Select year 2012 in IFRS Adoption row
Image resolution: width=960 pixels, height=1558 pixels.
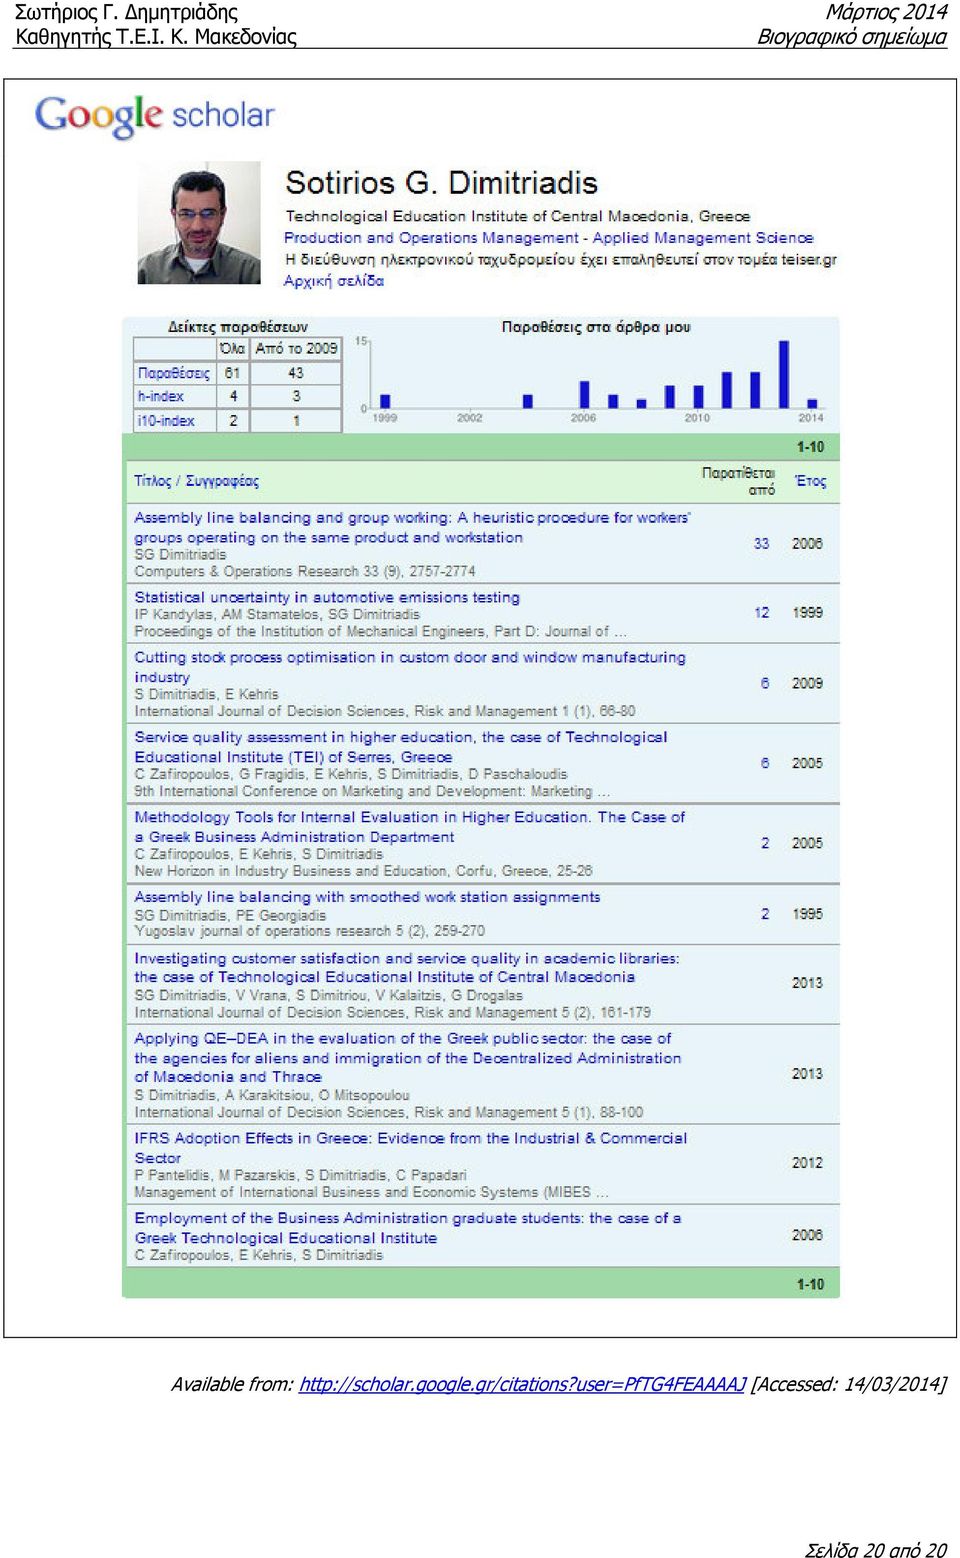807,1163
